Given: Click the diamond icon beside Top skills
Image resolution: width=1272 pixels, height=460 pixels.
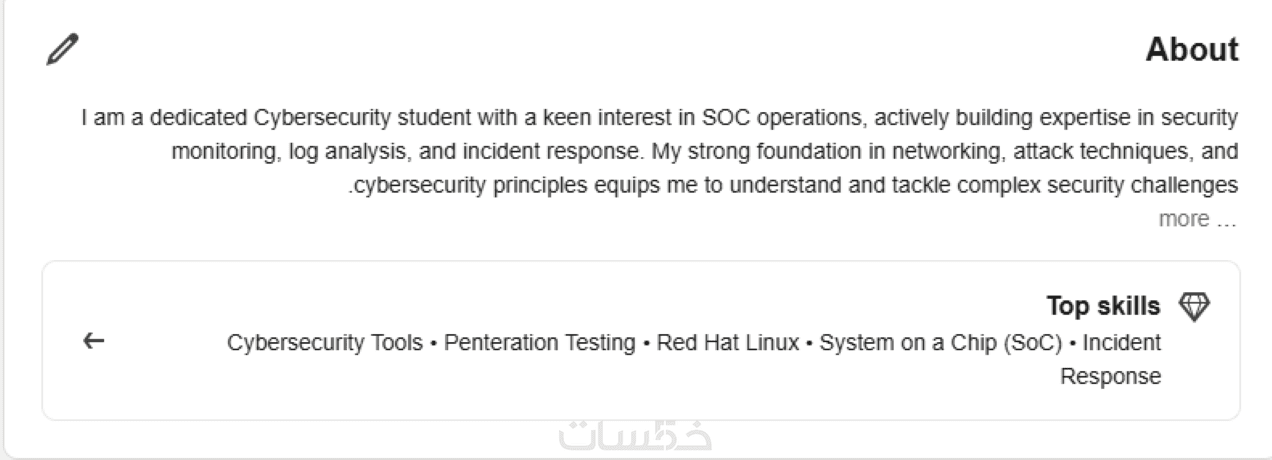Looking at the screenshot, I should (1194, 306).
